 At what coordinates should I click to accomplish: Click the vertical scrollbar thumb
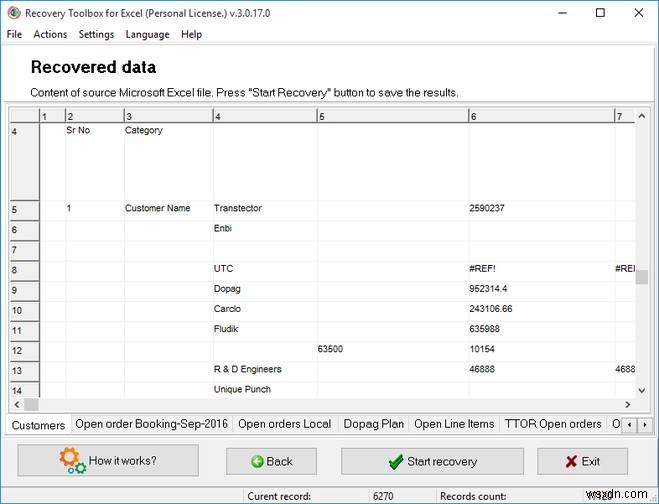pos(642,277)
